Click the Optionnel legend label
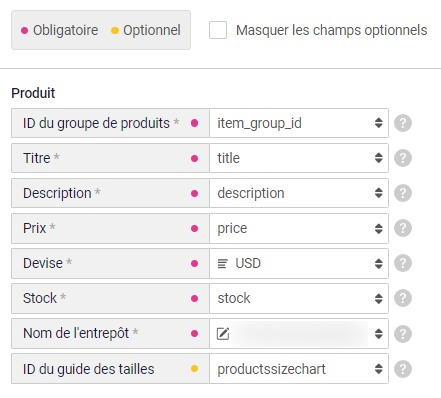This screenshot has width=441, height=398. pyautogui.click(x=152, y=30)
